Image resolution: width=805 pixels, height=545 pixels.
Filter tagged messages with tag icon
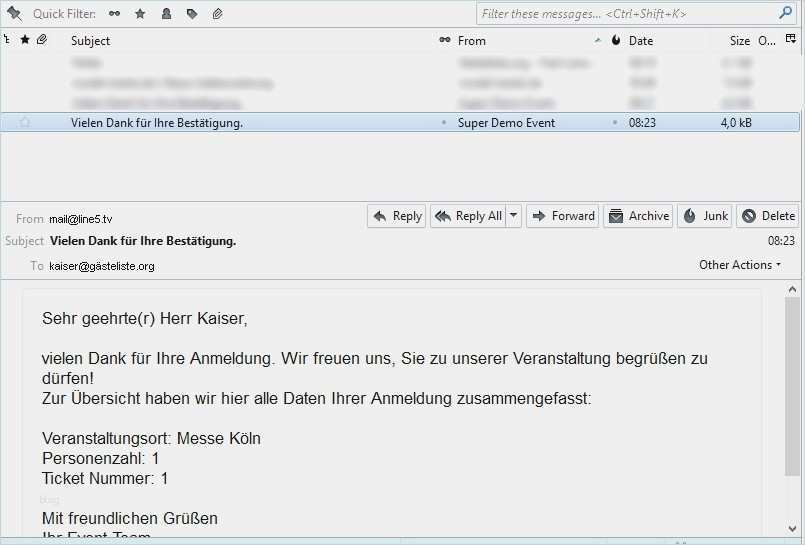coord(192,14)
